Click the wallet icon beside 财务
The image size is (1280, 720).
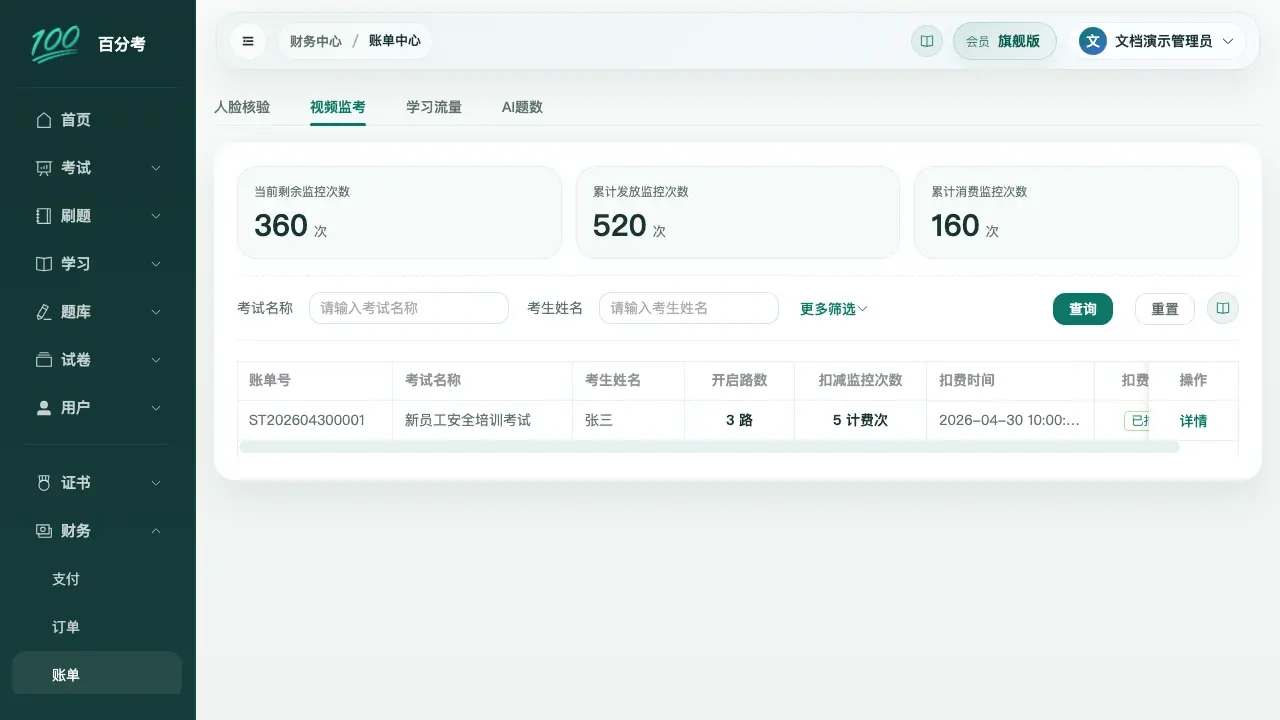click(x=43, y=531)
